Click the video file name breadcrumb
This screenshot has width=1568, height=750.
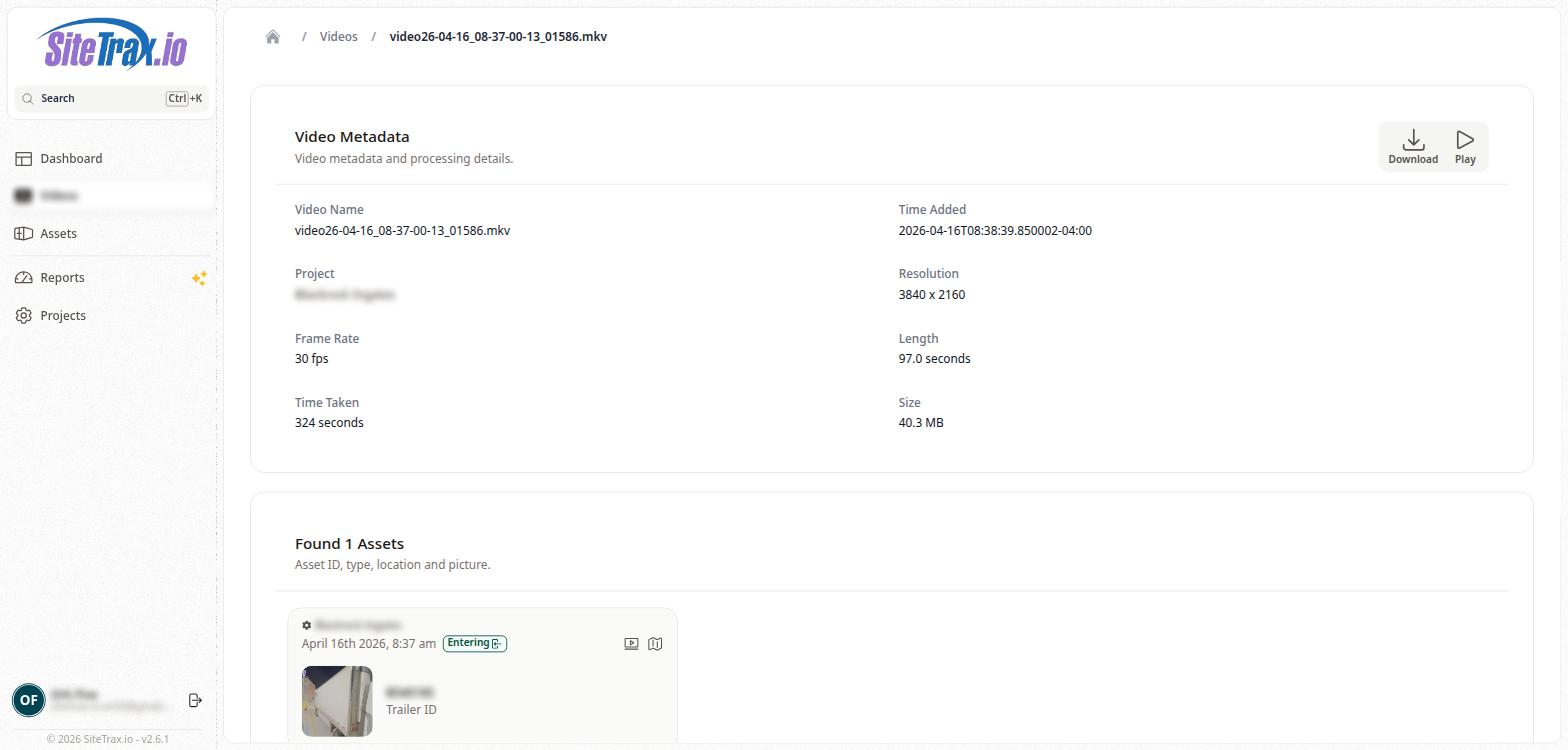tap(498, 36)
